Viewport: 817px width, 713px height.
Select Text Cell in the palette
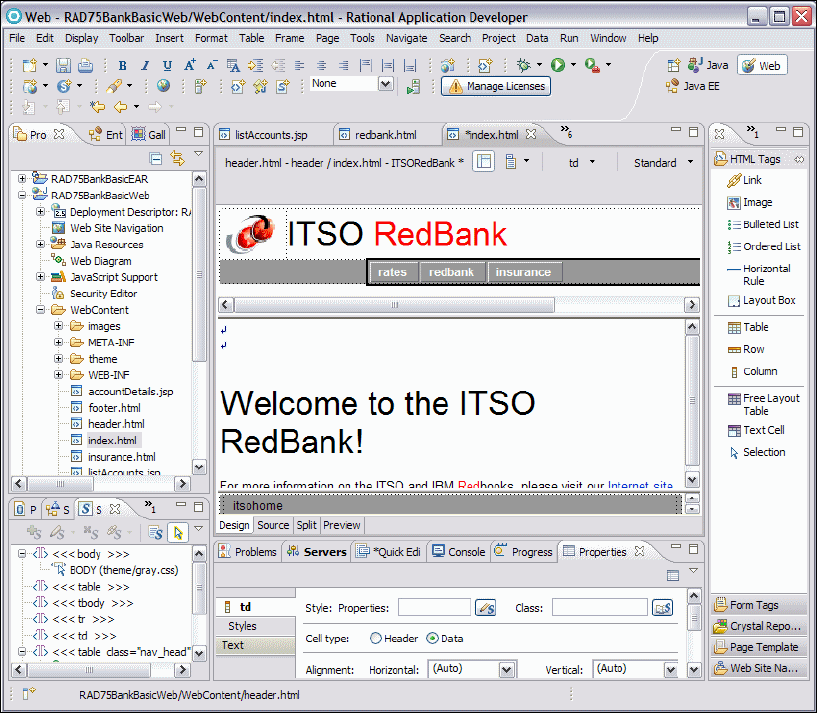coord(756,431)
